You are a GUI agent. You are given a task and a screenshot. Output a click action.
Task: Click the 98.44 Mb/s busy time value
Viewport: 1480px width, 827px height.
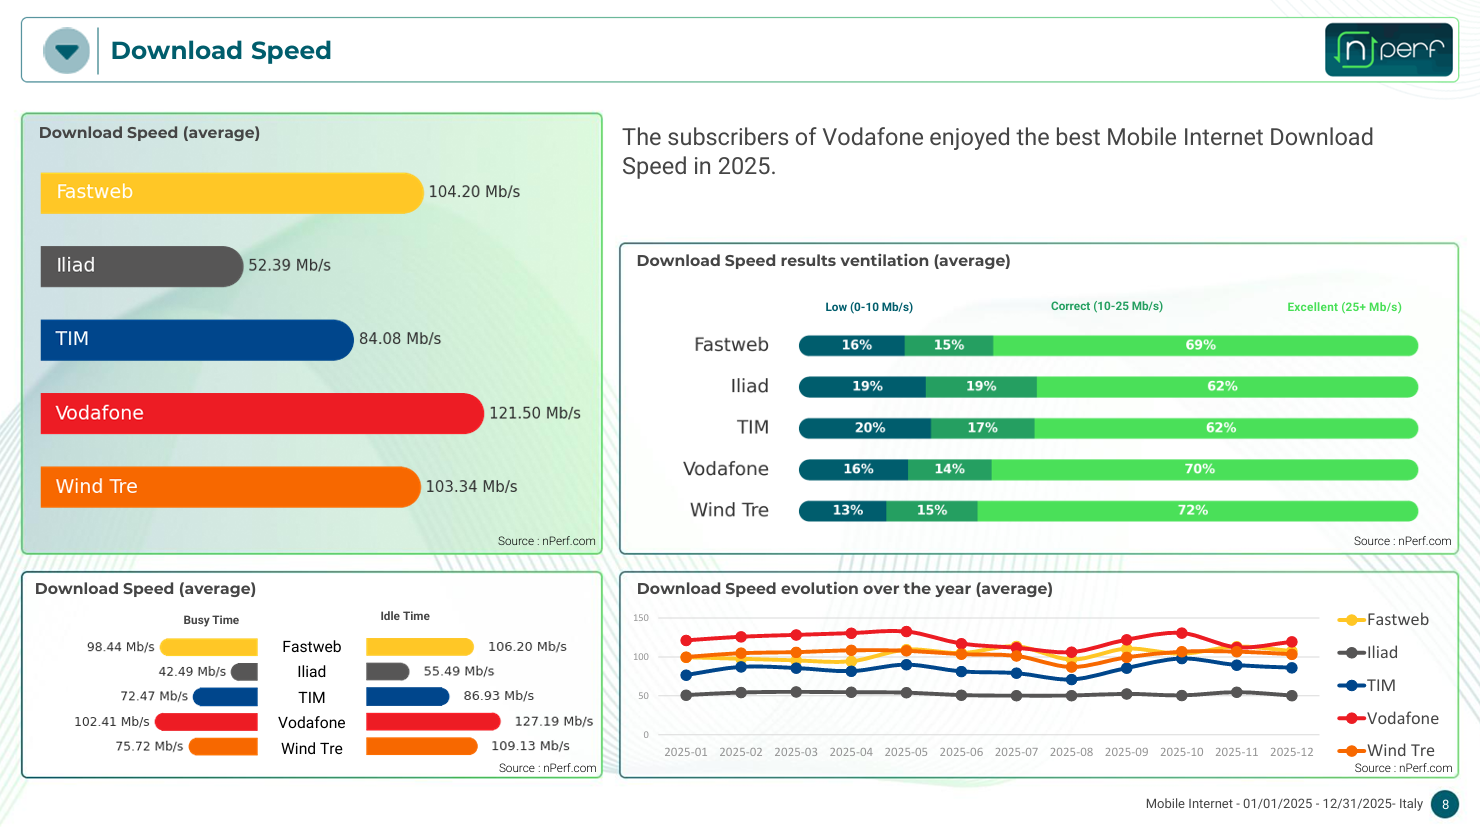(x=120, y=647)
